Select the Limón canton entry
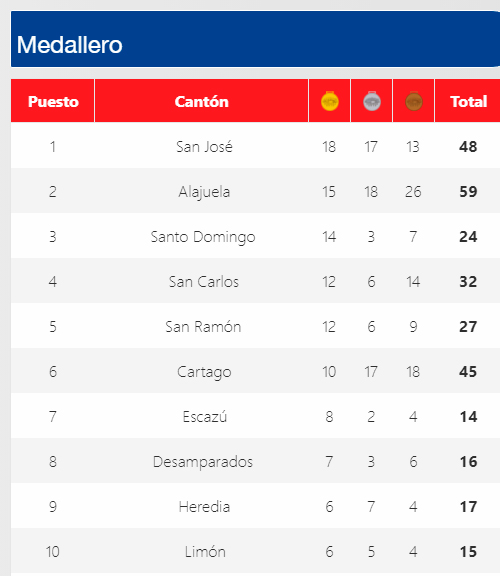Image resolution: width=500 pixels, height=576 pixels. [x=205, y=551]
